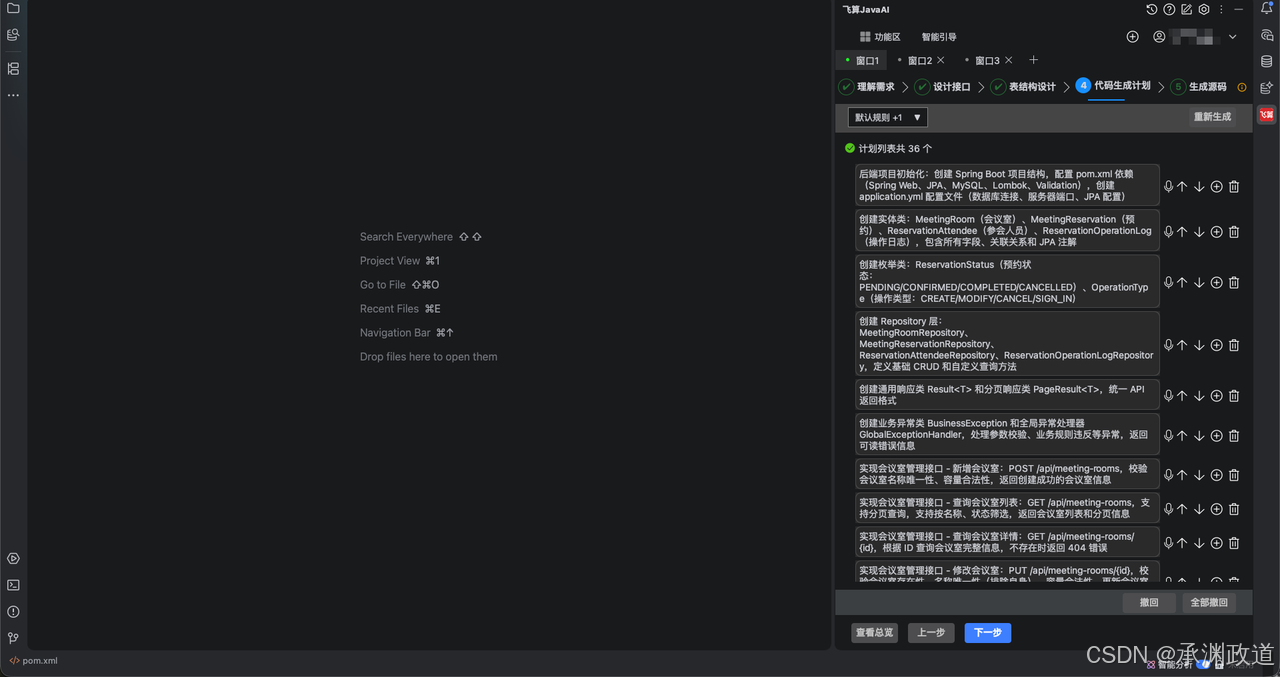Move 创建实体类 item down

pyautogui.click(x=1199, y=231)
